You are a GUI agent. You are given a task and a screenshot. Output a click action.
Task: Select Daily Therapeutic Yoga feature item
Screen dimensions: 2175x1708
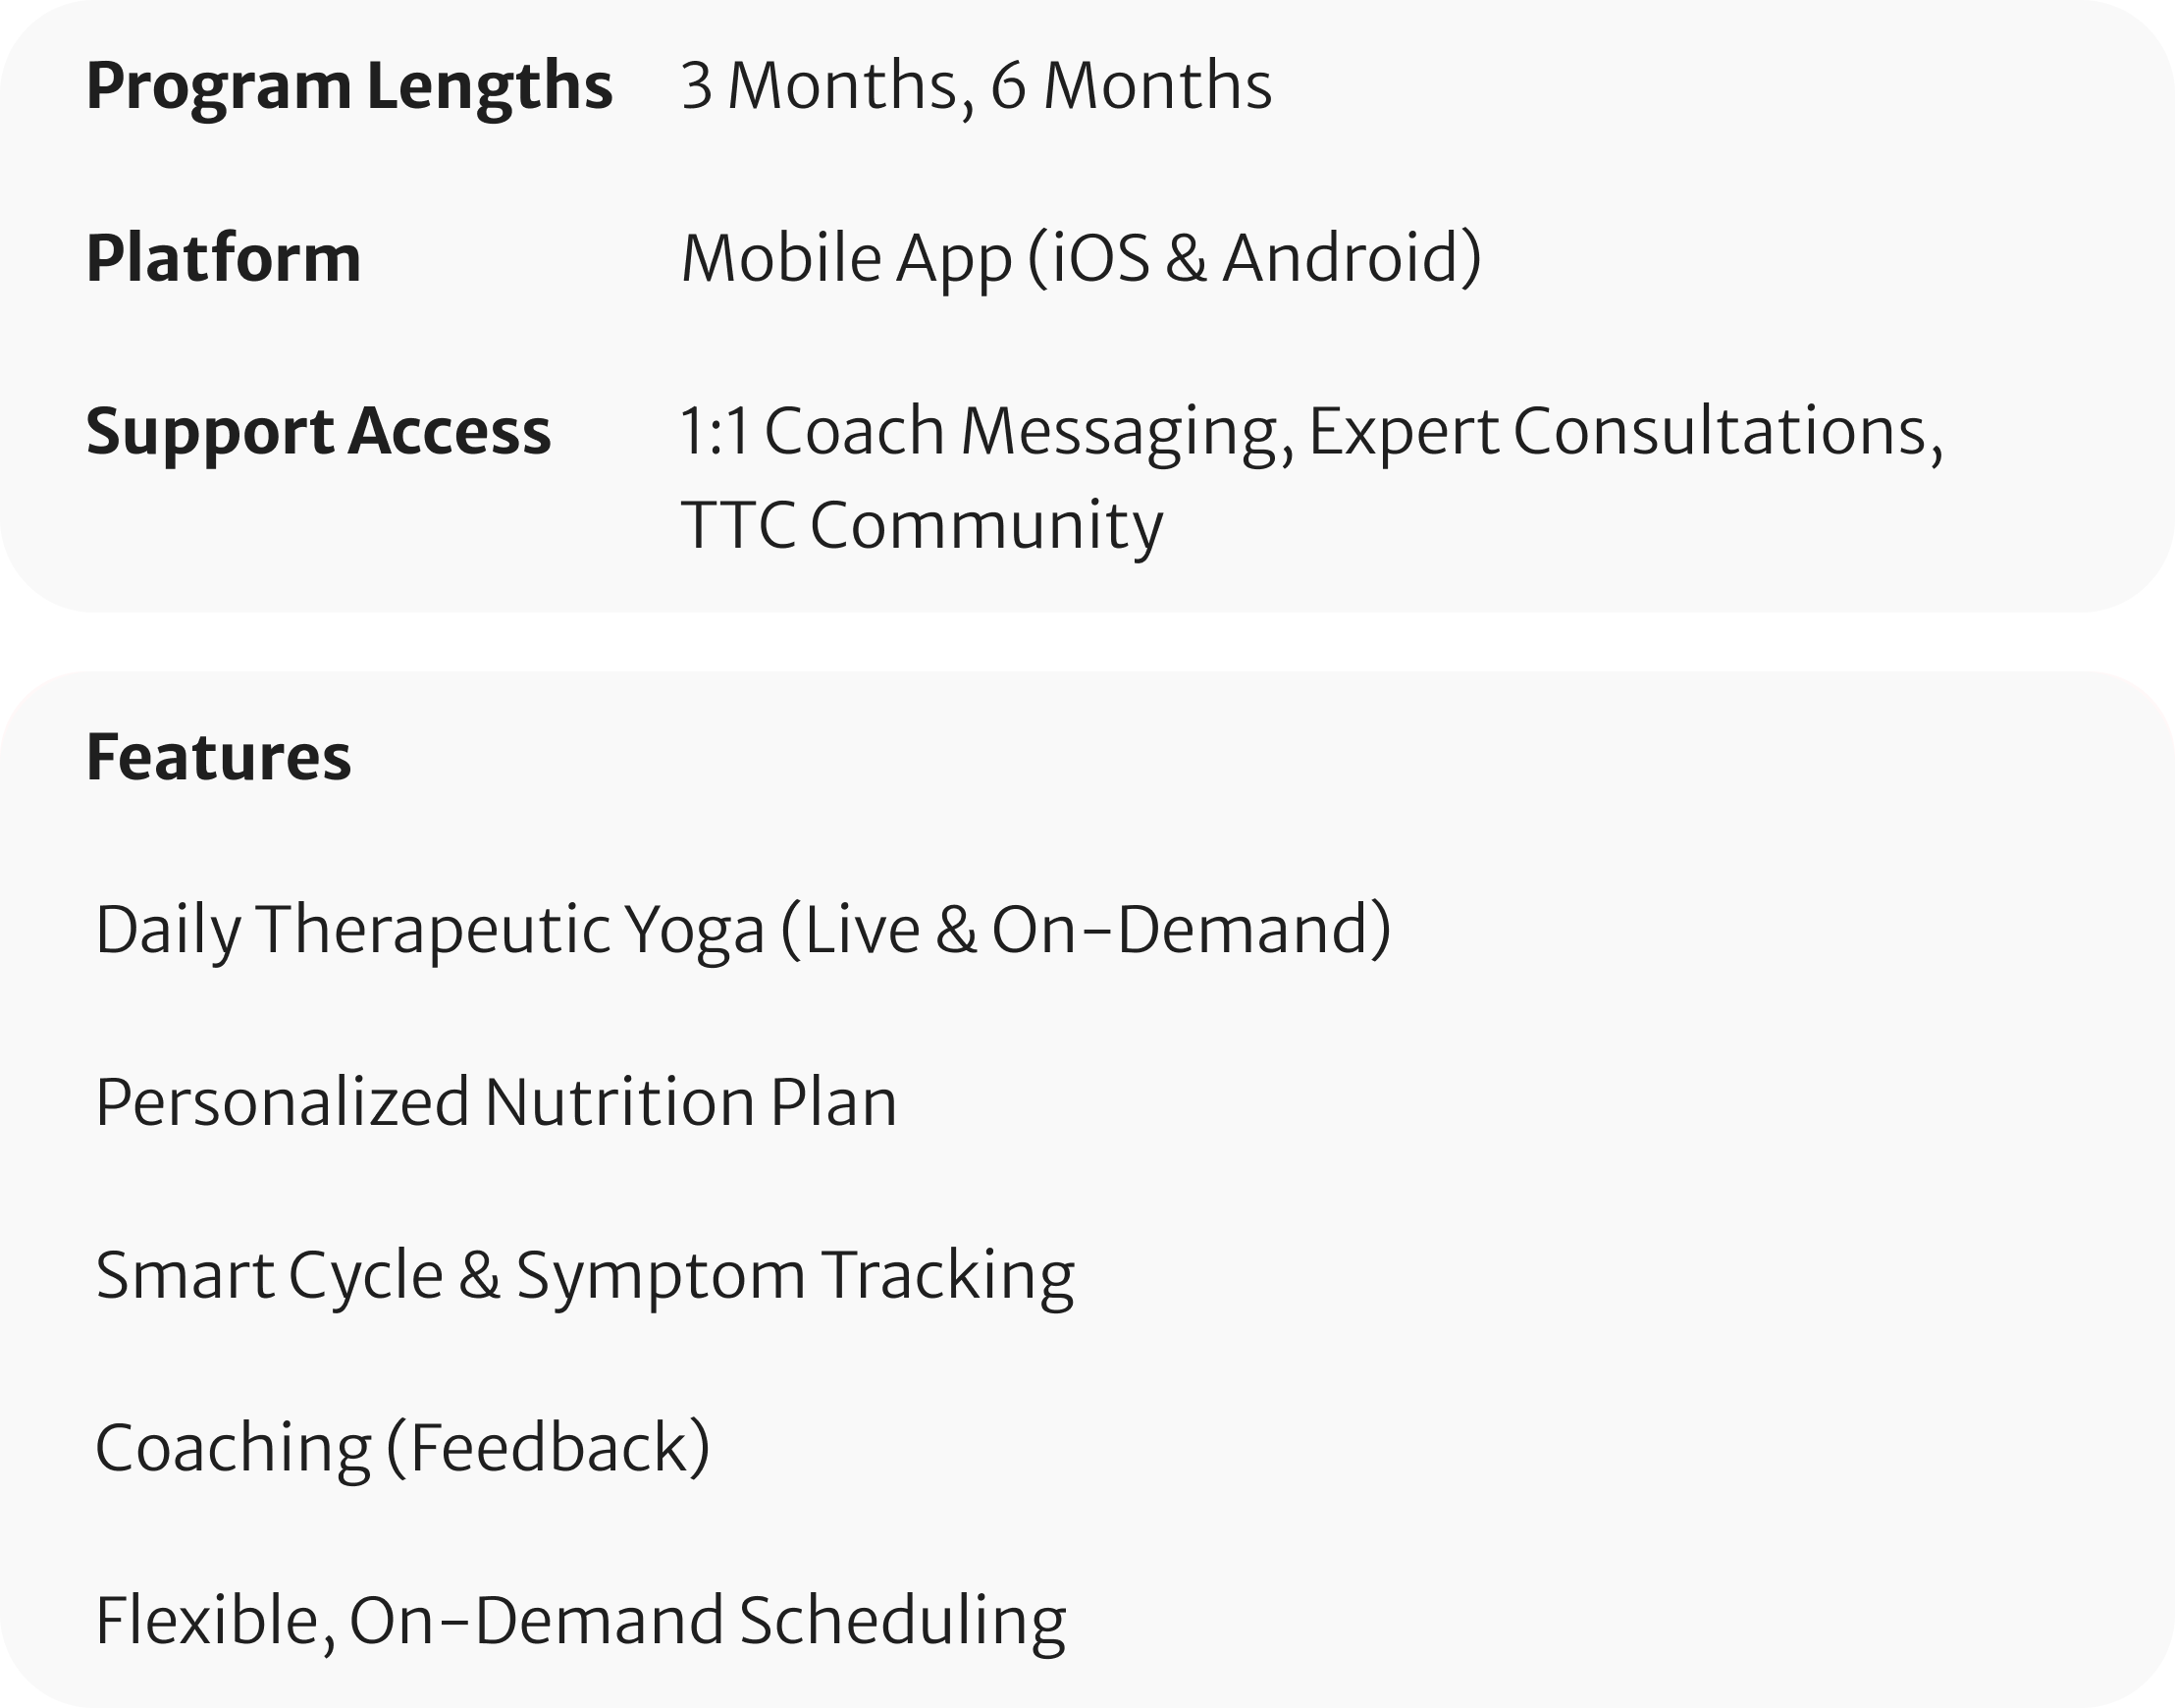coord(430,931)
